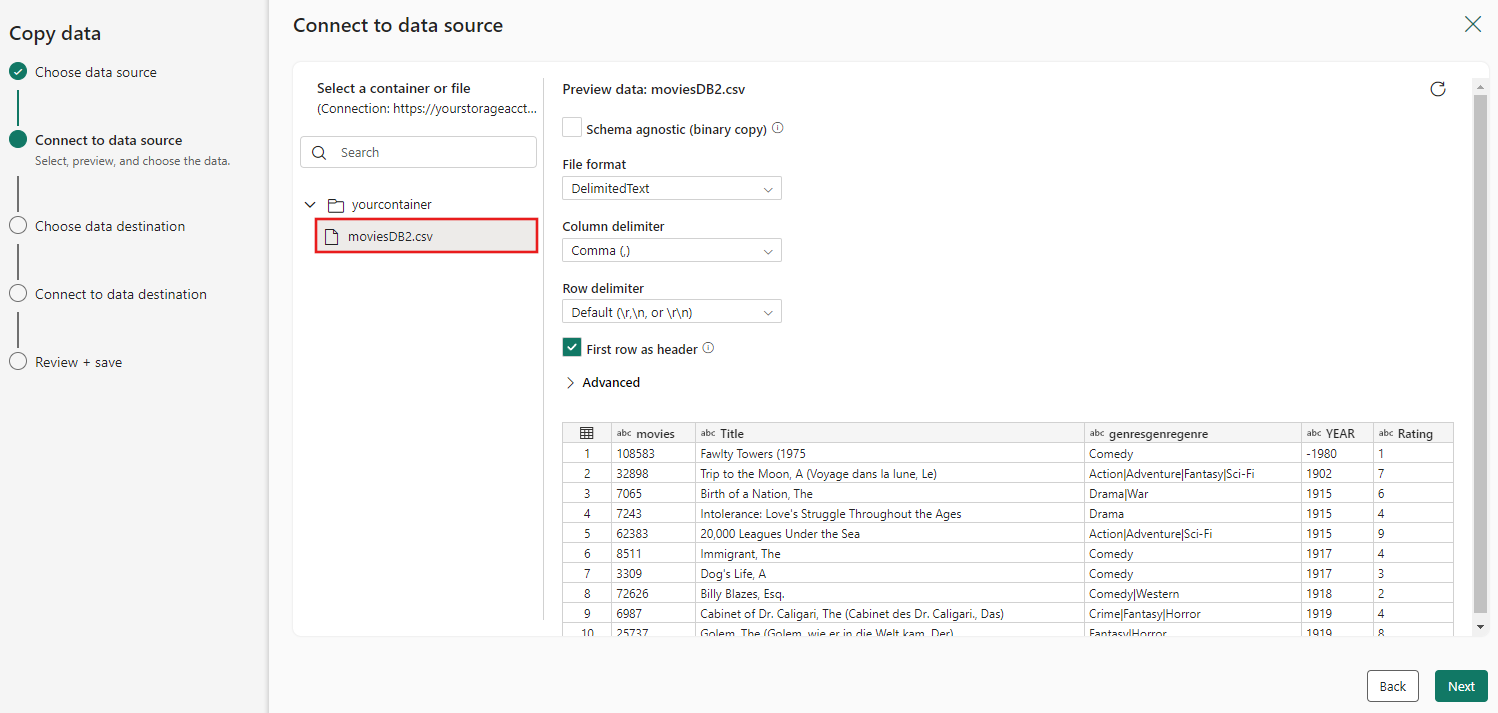Open the File format dropdown
1498x713 pixels.
pos(671,188)
